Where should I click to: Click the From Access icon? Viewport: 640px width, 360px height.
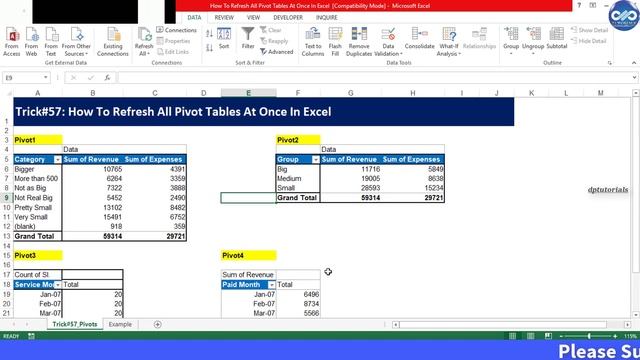pyautogui.click(x=12, y=42)
